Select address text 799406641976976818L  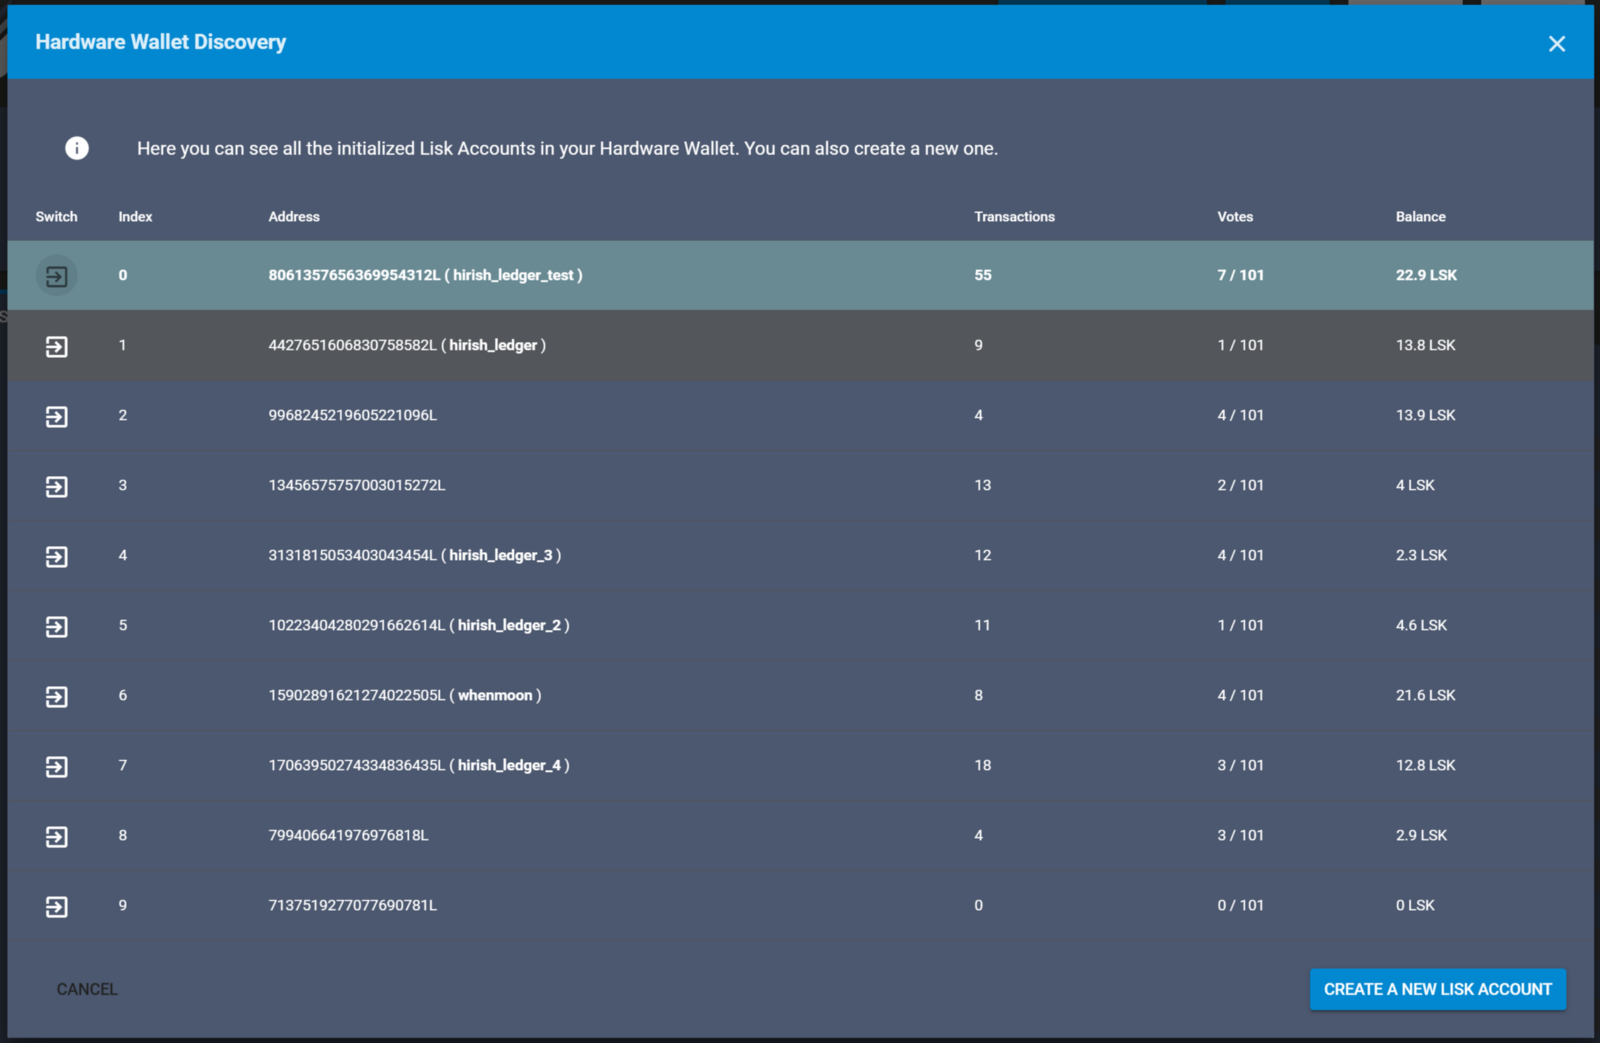pos(348,835)
